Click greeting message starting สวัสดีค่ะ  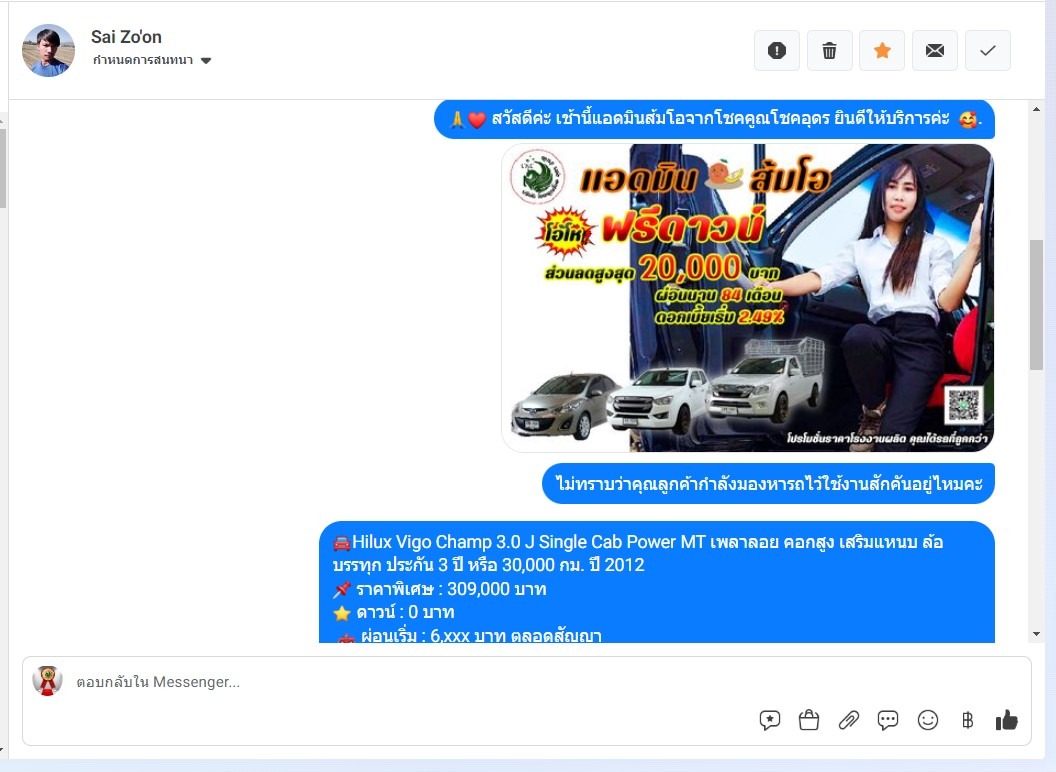tap(715, 119)
